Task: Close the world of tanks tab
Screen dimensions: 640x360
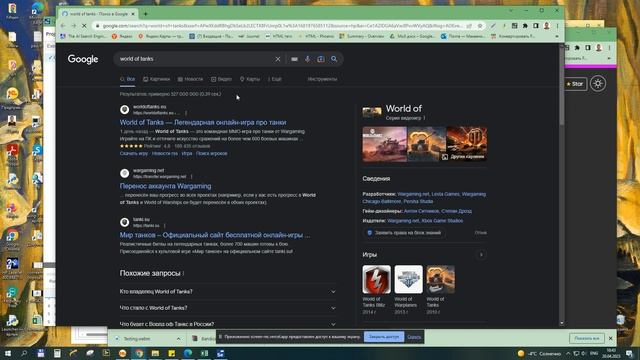Action: (x=133, y=14)
